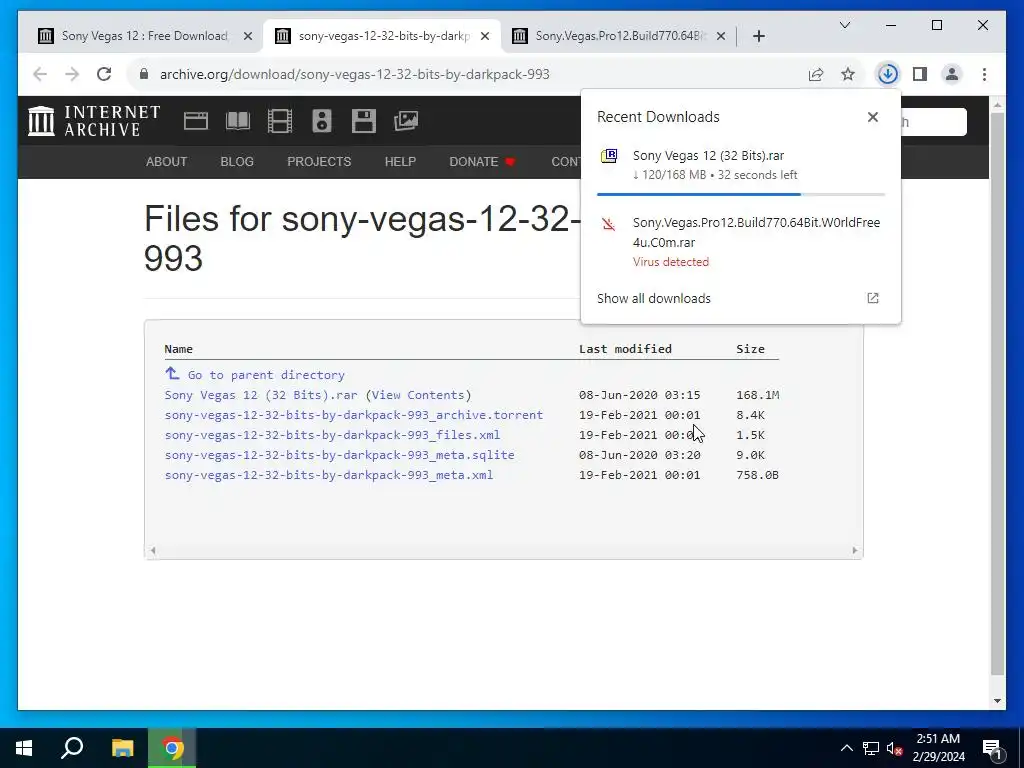Open BLOG menu item
The width and height of the screenshot is (1024, 768).
tap(237, 161)
